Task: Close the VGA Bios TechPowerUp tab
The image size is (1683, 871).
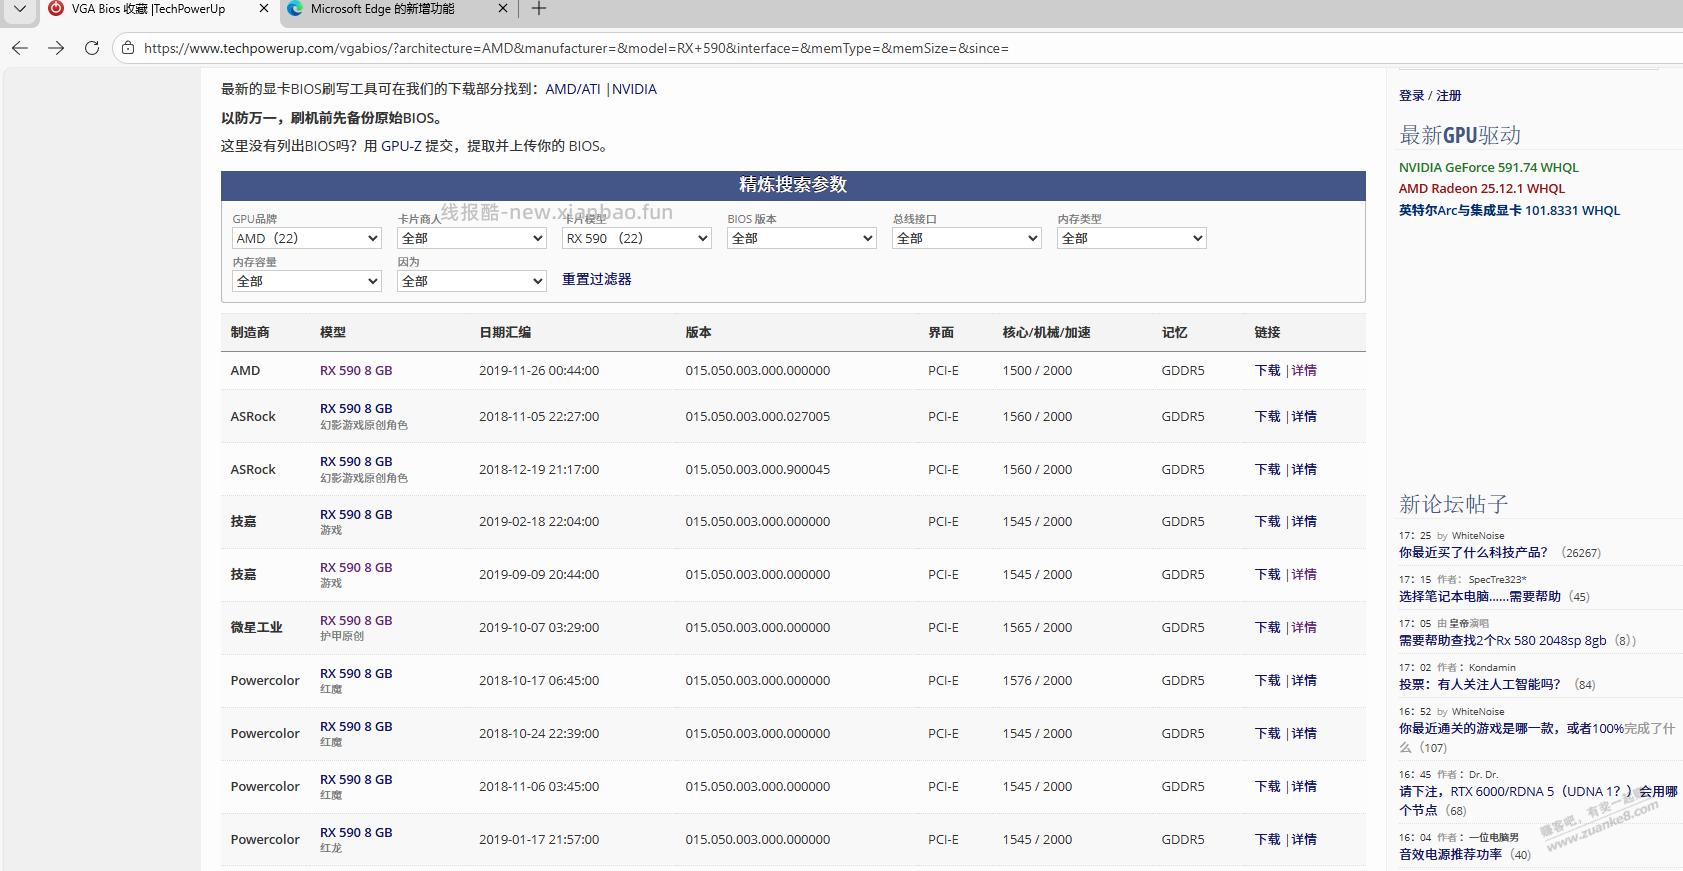Action: tap(264, 9)
